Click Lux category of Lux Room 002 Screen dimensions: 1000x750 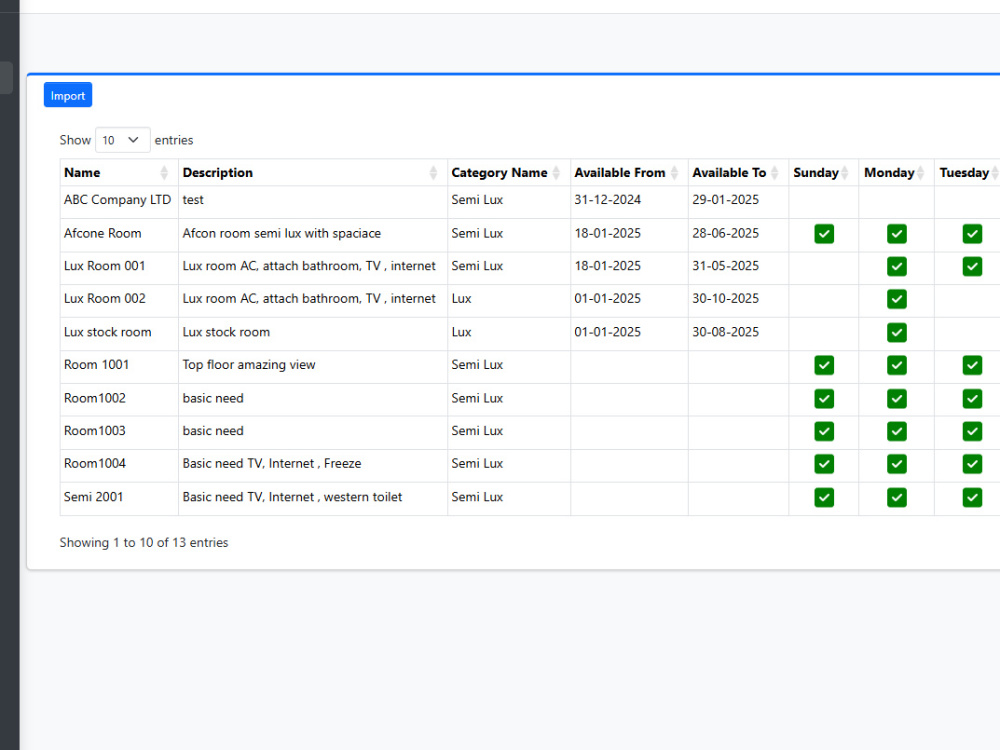click(x=461, y=298)
